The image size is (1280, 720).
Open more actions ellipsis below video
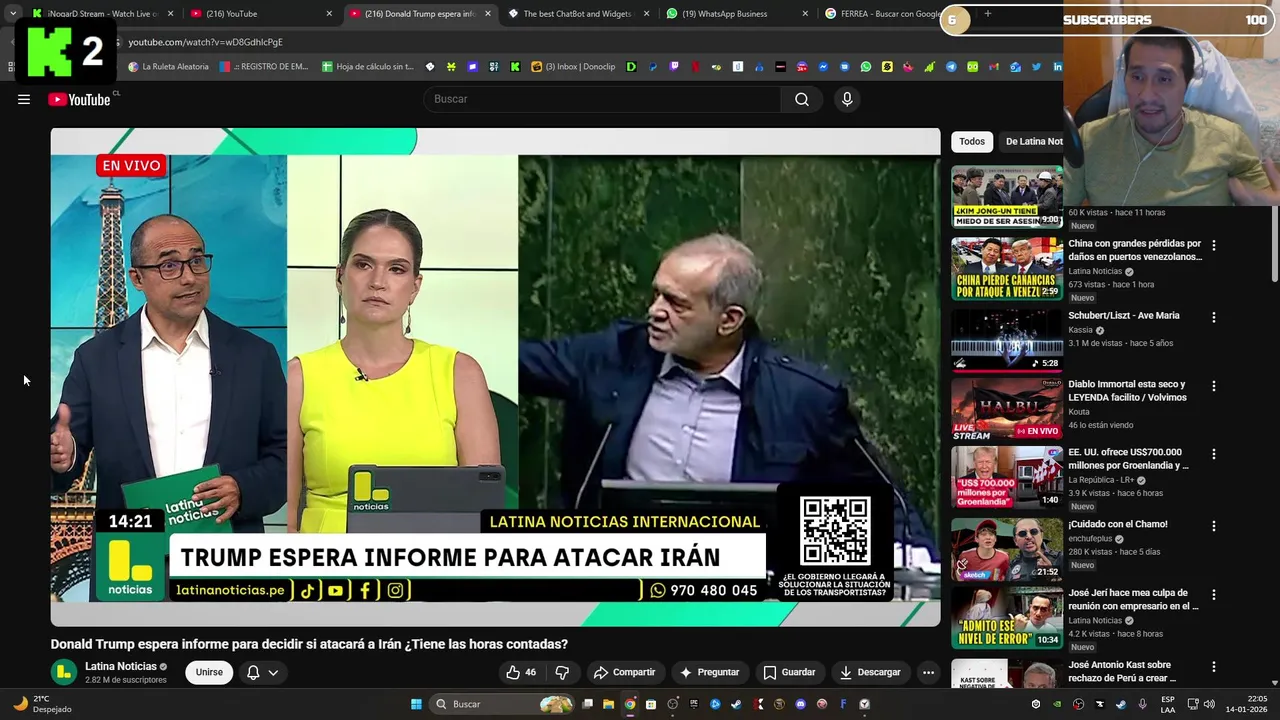click(x=928, y=672)
